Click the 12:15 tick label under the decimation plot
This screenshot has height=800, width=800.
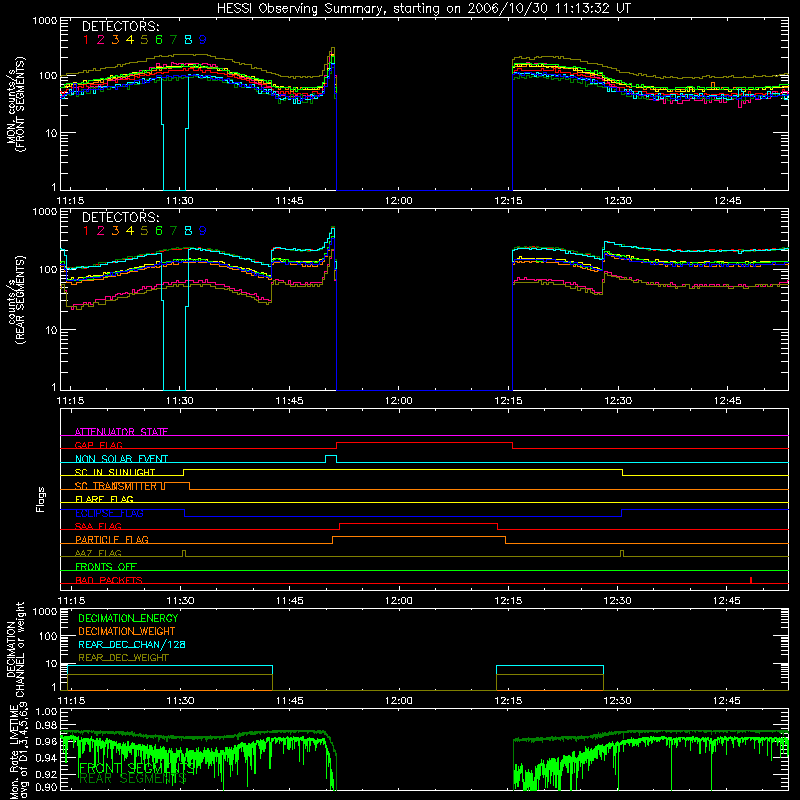[508, 701]
